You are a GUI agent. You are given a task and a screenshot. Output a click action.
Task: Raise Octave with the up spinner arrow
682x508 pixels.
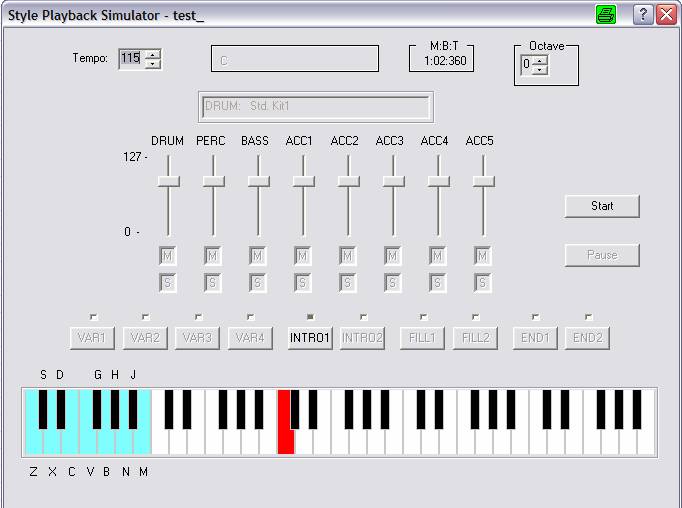point(540,60)
